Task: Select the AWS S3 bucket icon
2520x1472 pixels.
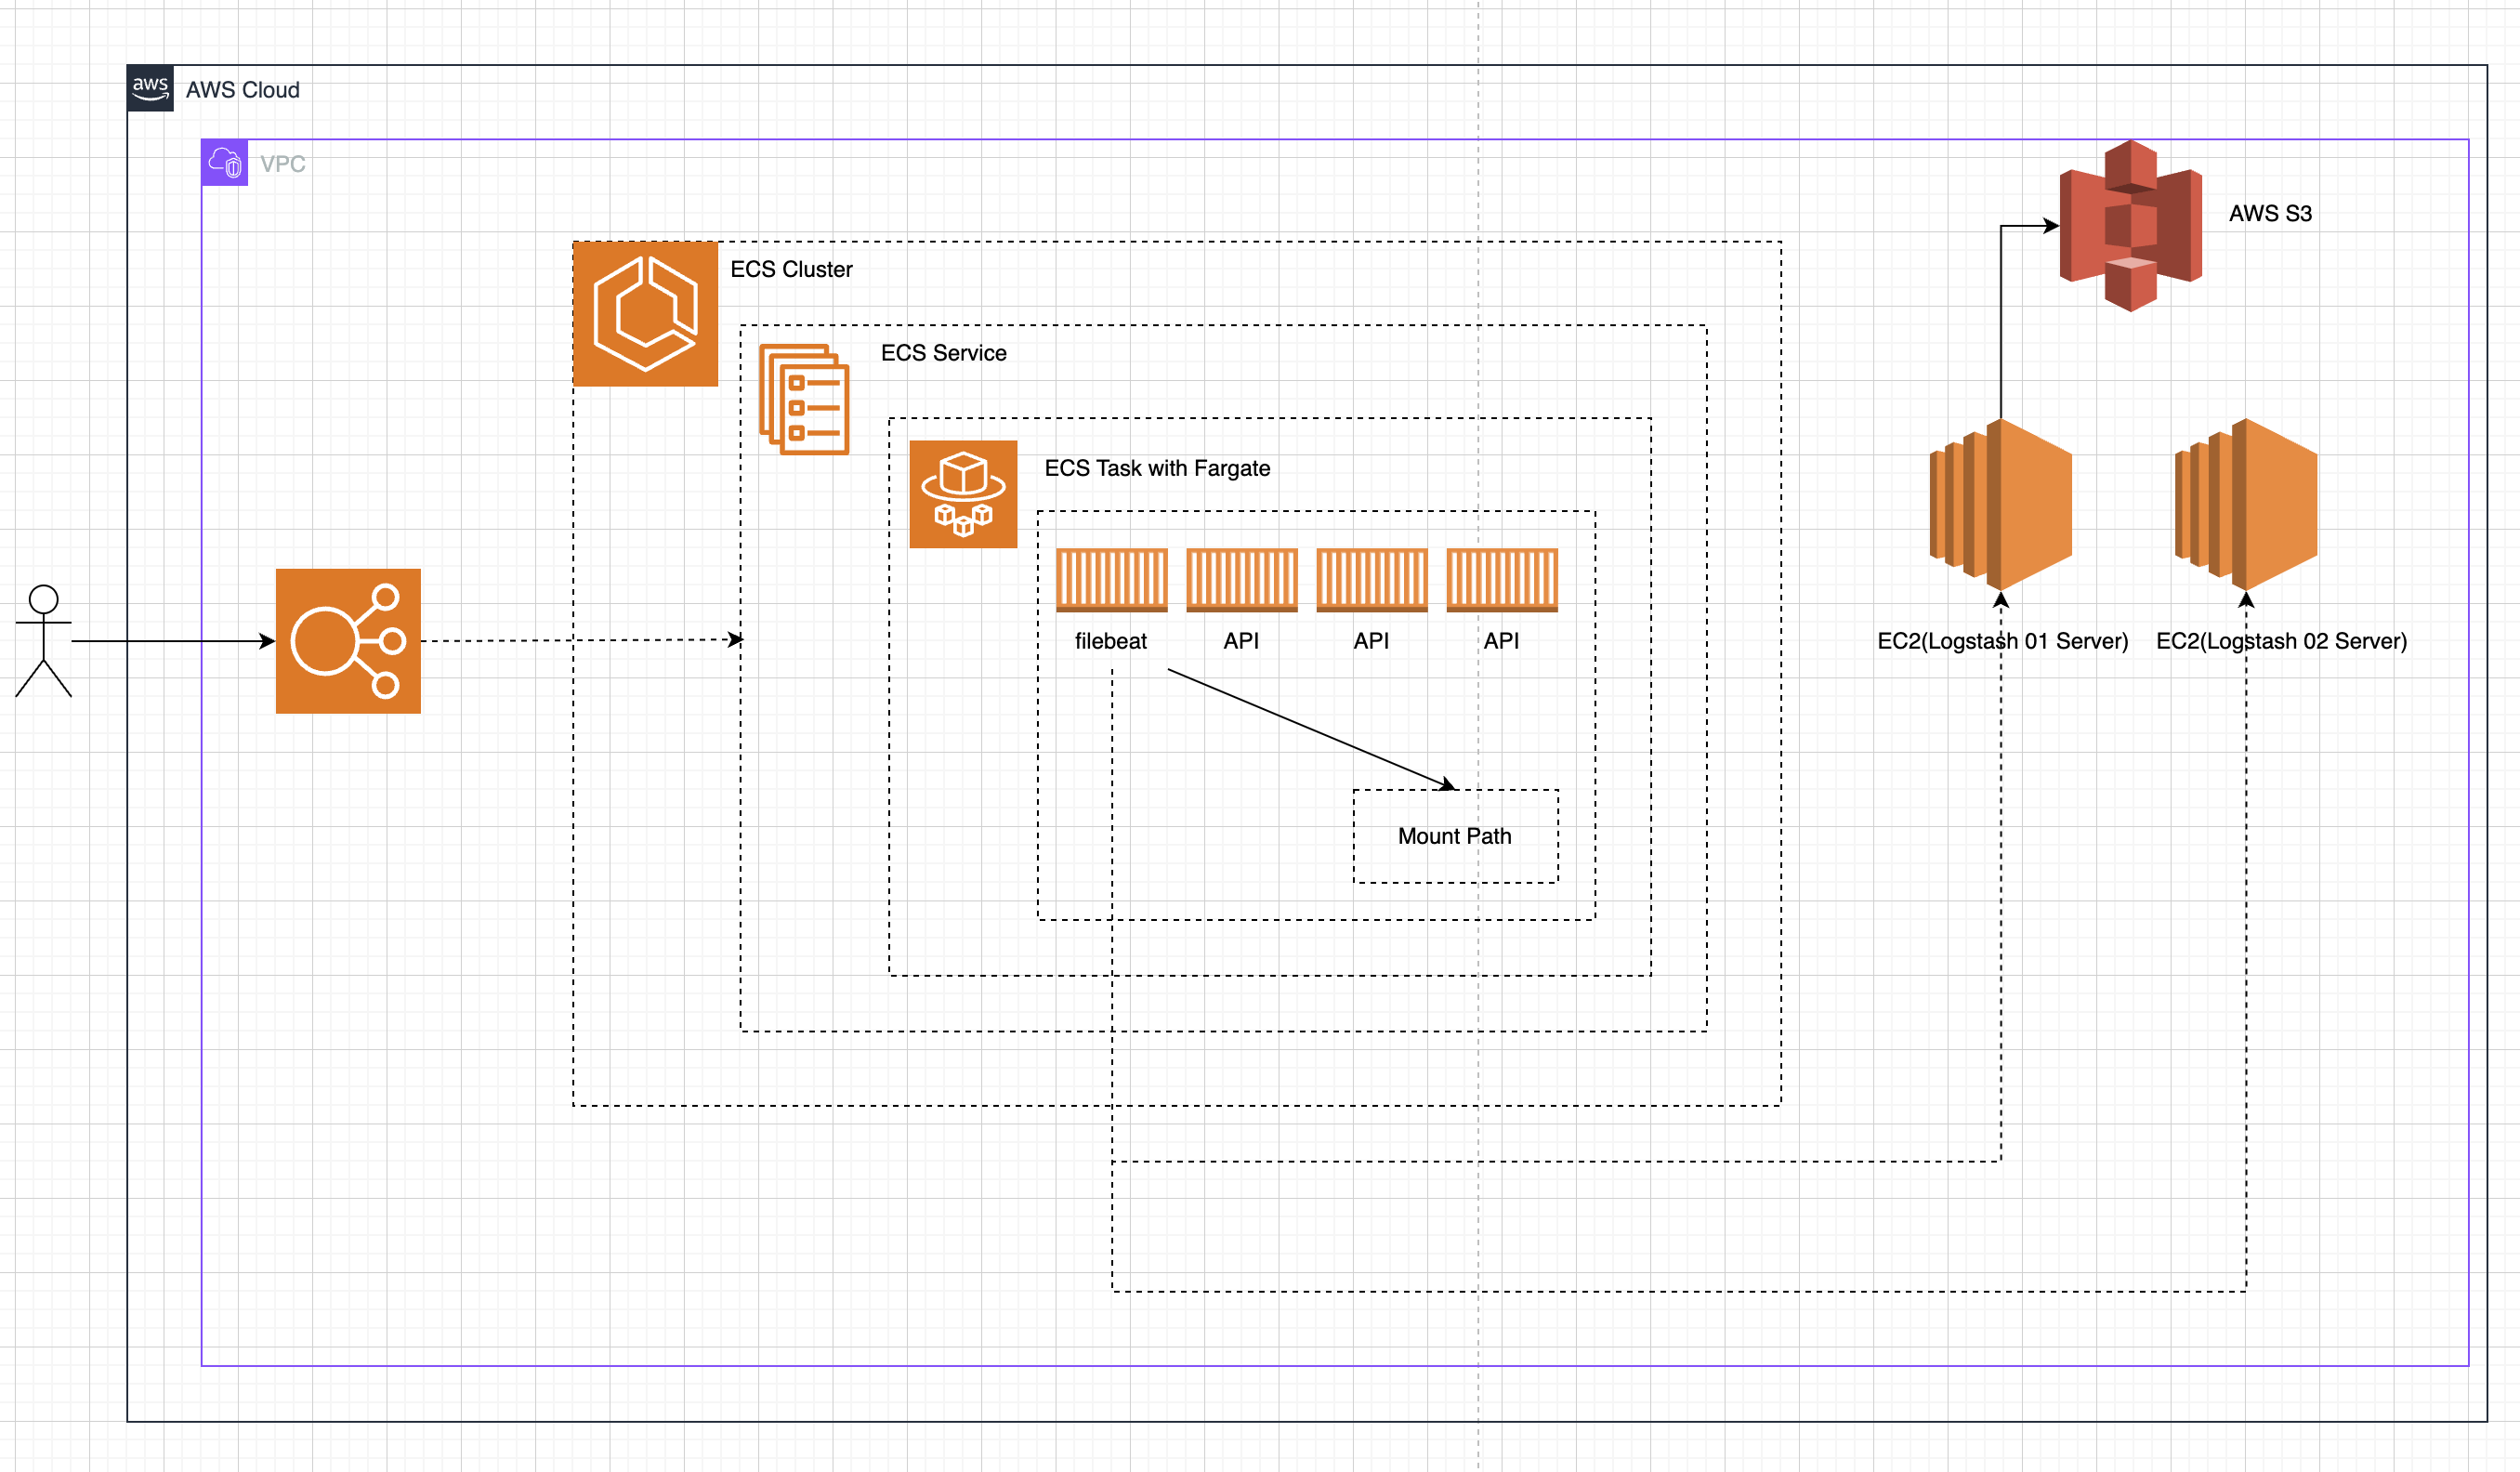Action: (2130, 226)
